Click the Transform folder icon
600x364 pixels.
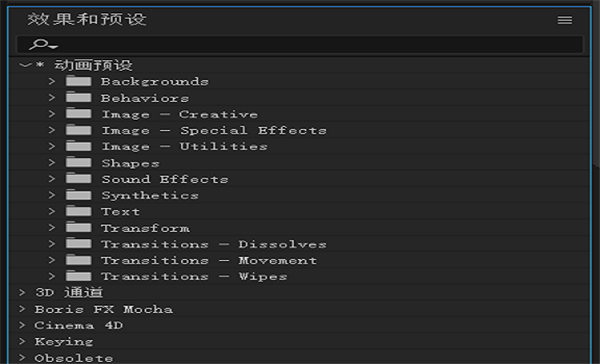(x=78, y=228)
